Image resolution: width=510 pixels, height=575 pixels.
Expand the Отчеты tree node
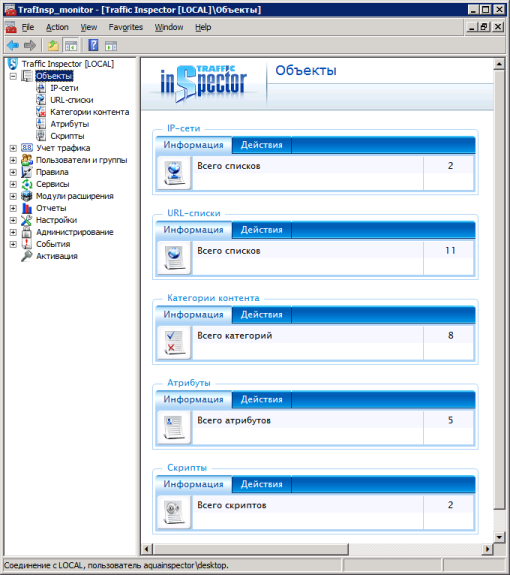[x=13, y=208]
